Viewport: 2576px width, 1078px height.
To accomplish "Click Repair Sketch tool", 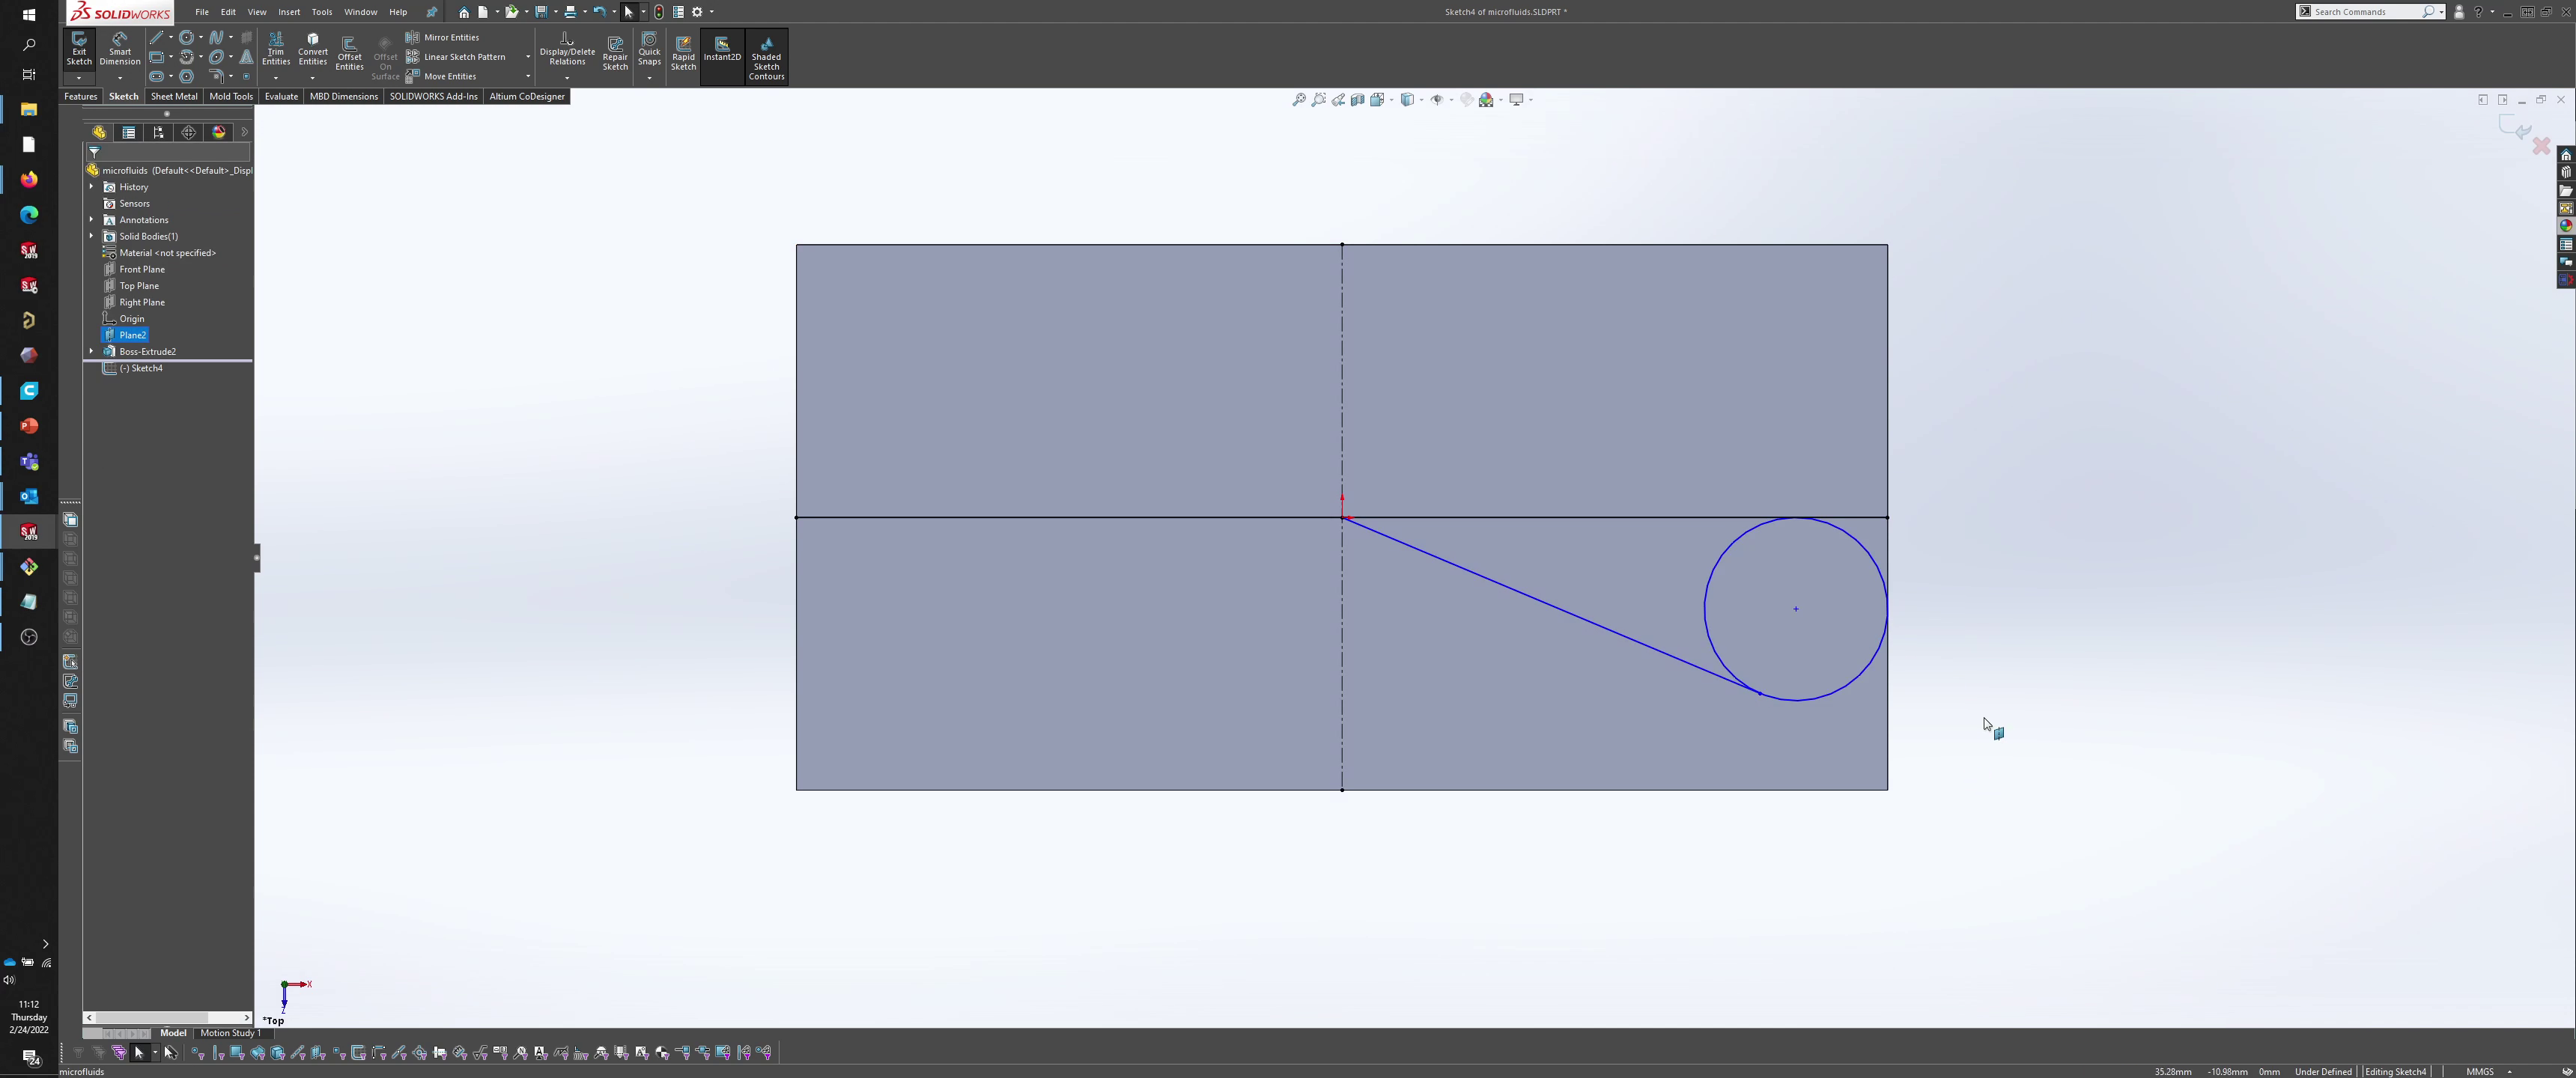I will (615, 54).
